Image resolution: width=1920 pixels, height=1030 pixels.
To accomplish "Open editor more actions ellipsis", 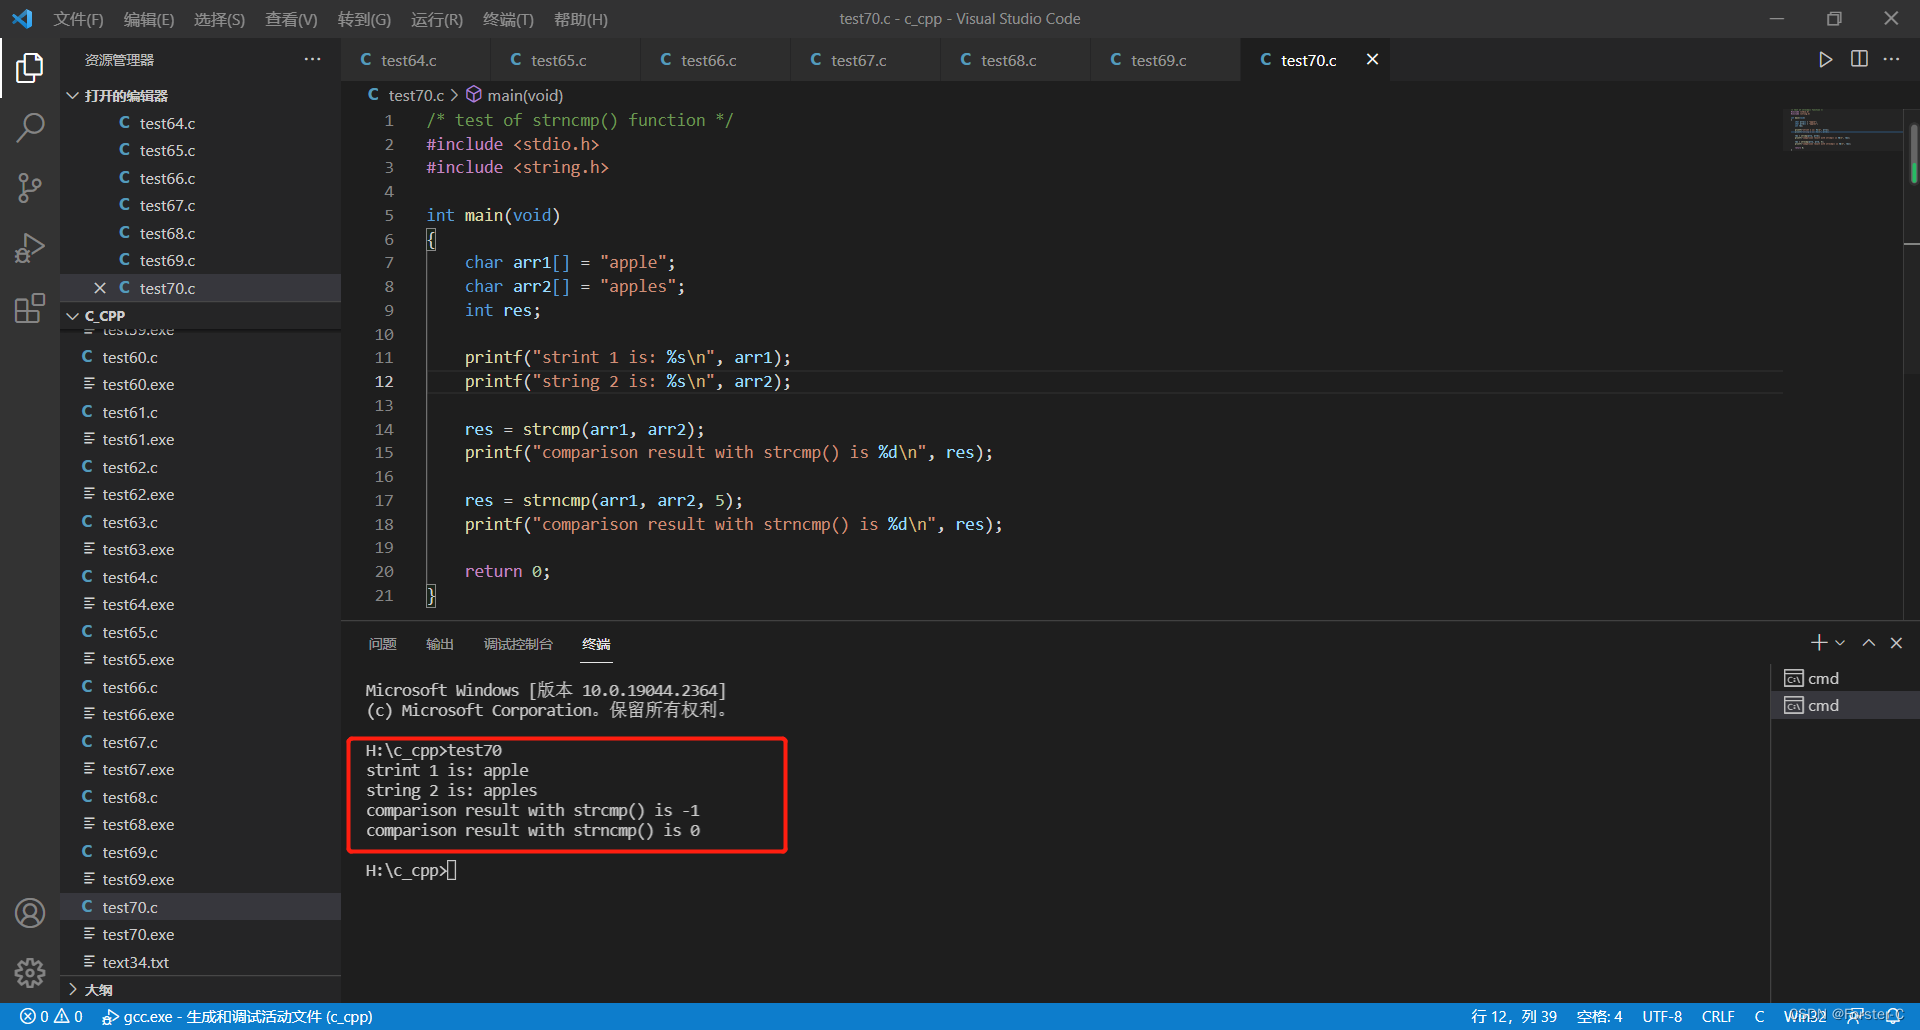I will (x=1892, y=60).
